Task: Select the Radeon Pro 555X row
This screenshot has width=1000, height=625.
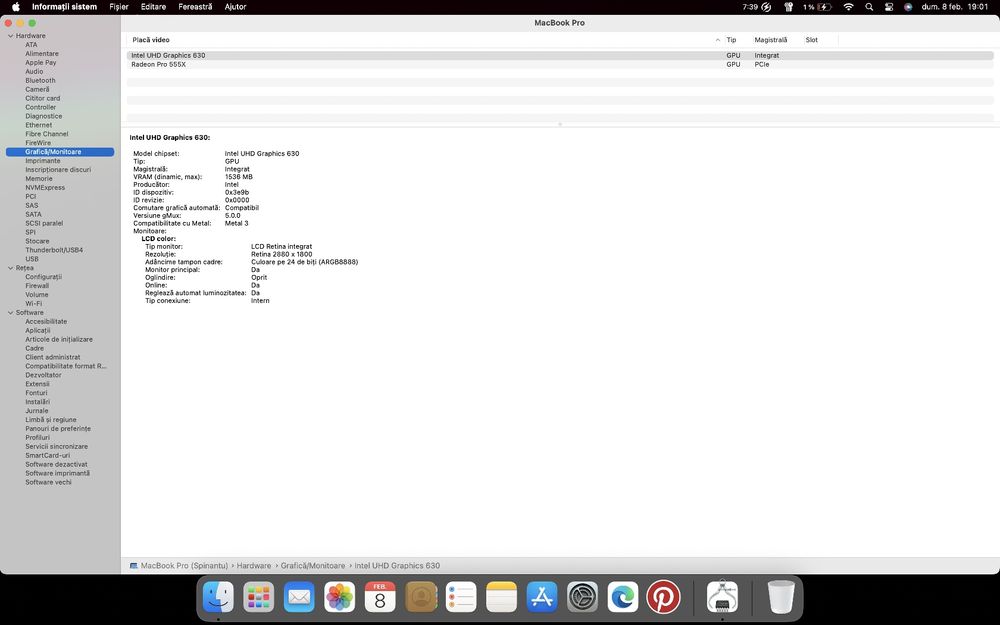Action: (560, 64)
